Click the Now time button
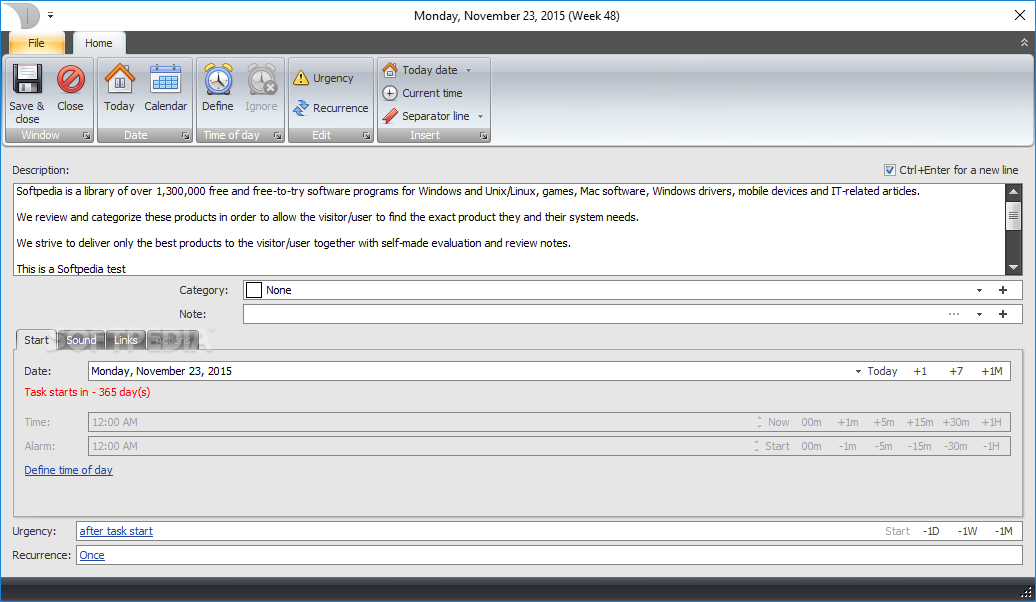1036x602 pixels. pos(778,422)
